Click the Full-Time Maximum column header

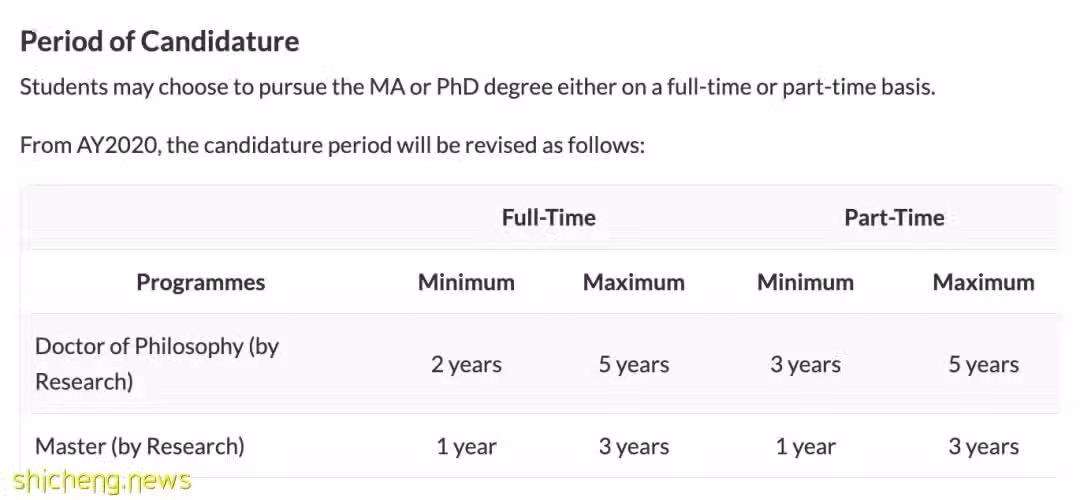pyautogui.click(x=634, y=282)
